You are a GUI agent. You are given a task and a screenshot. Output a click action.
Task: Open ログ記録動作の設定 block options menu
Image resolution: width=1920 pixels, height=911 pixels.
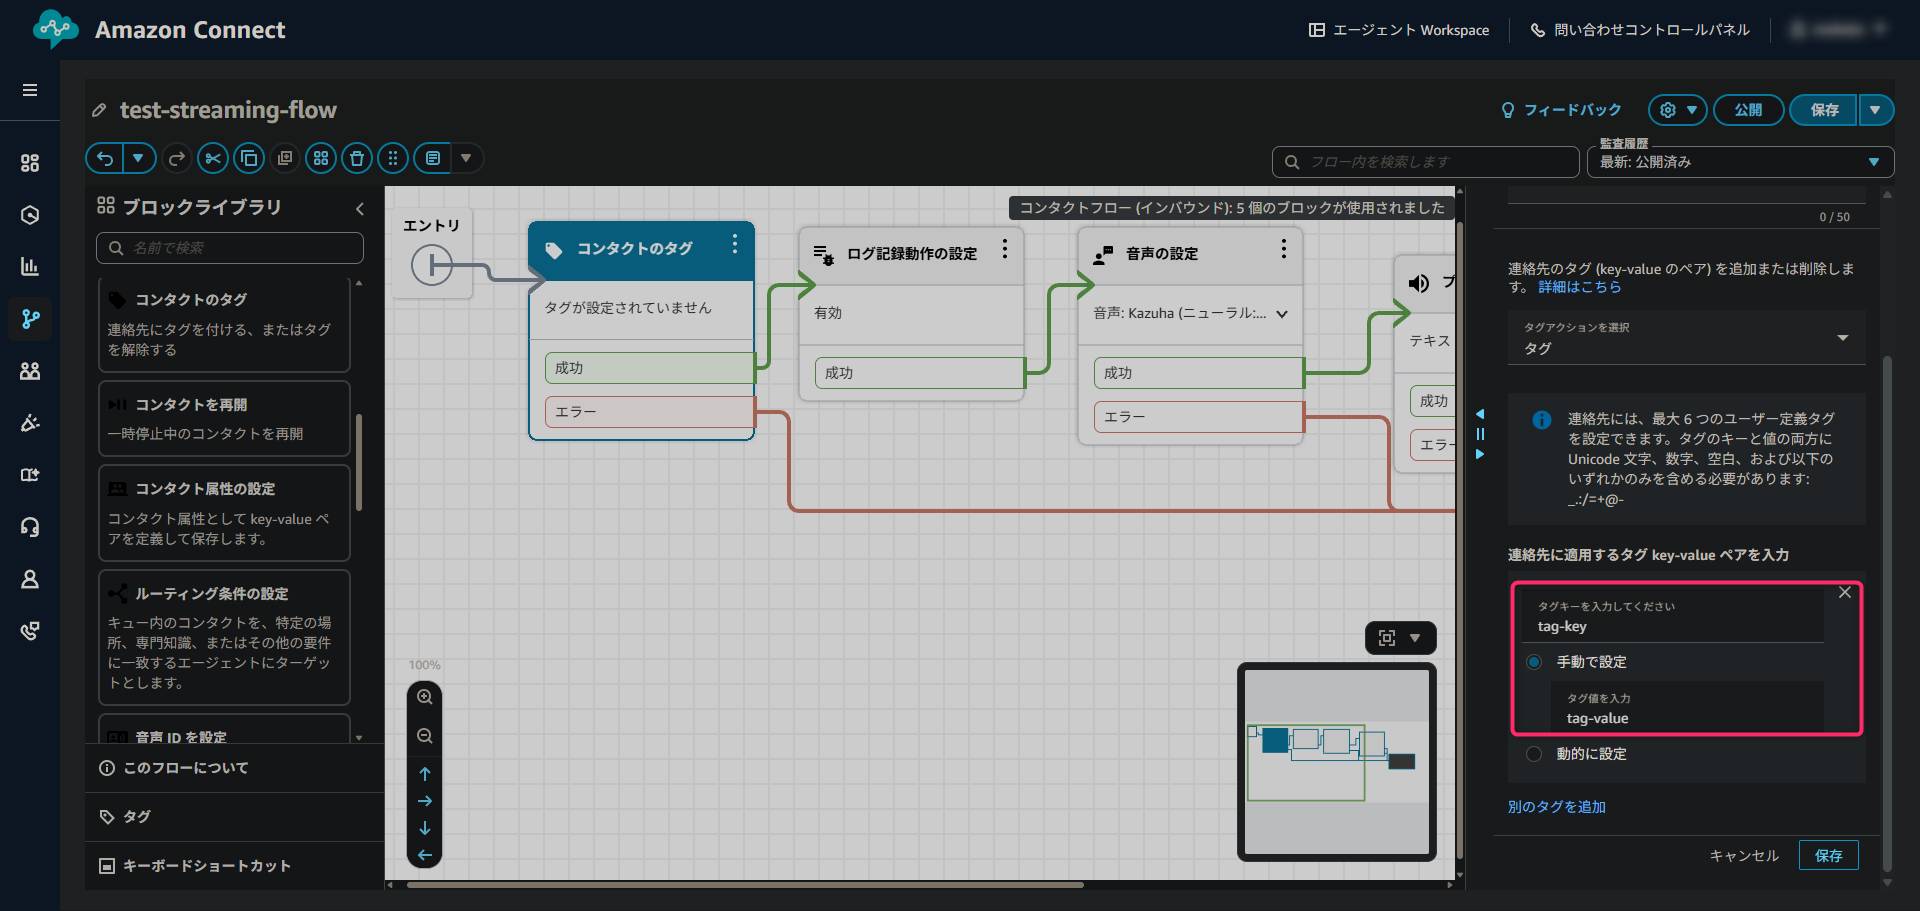click(x=1005, y=249)
